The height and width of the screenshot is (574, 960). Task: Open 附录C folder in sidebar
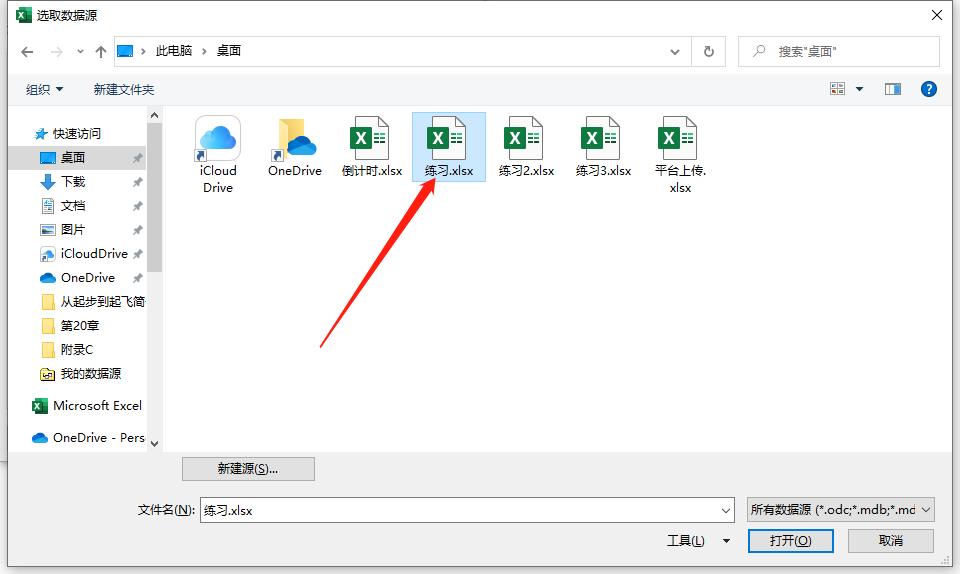(78, 349)
